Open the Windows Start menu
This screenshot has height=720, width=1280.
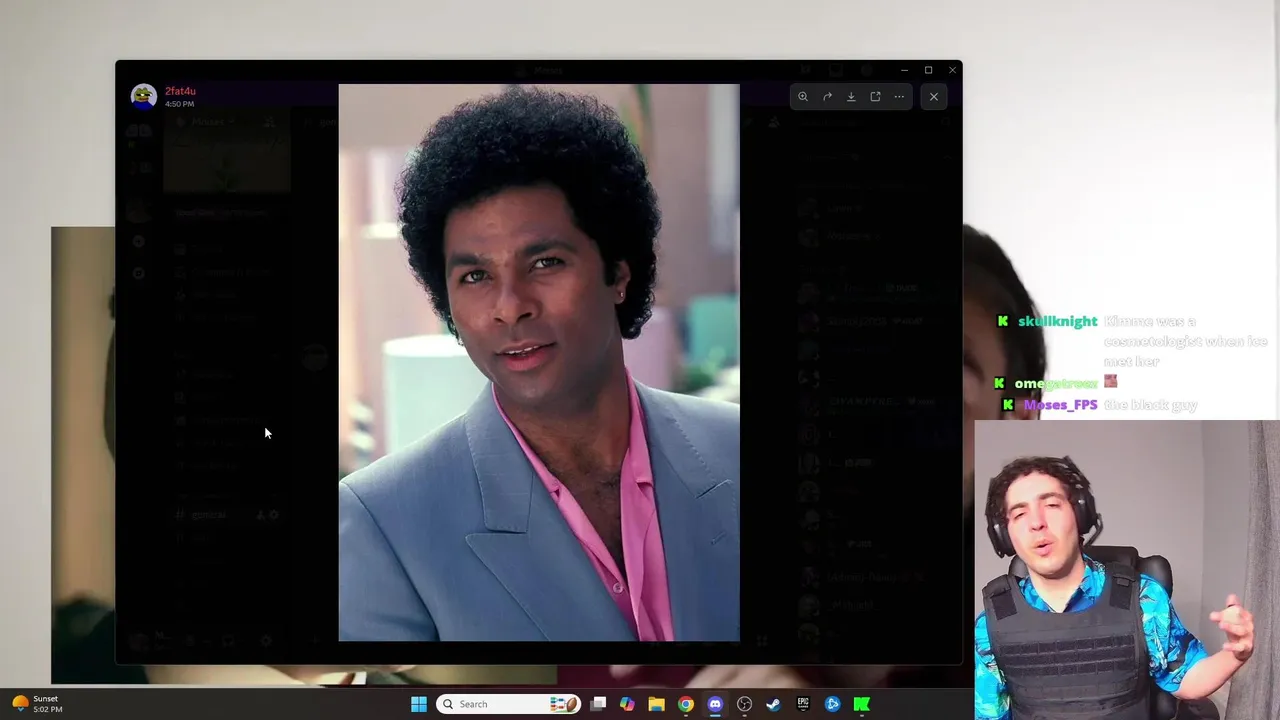tap(419, 704)
